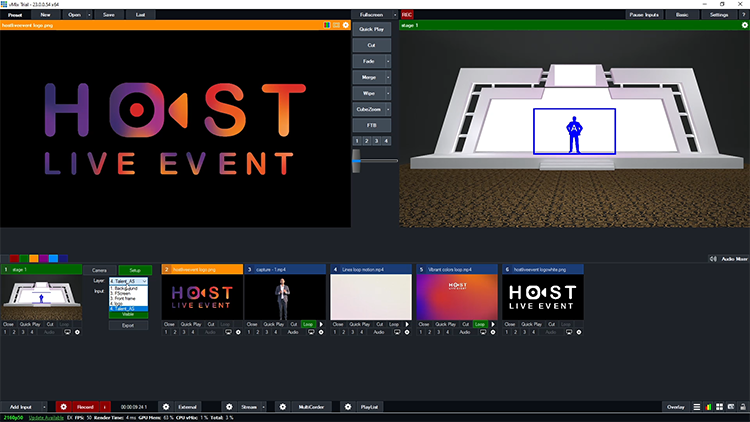Expand the Fade transition dropdown arrow

click(x=388, y=61)
